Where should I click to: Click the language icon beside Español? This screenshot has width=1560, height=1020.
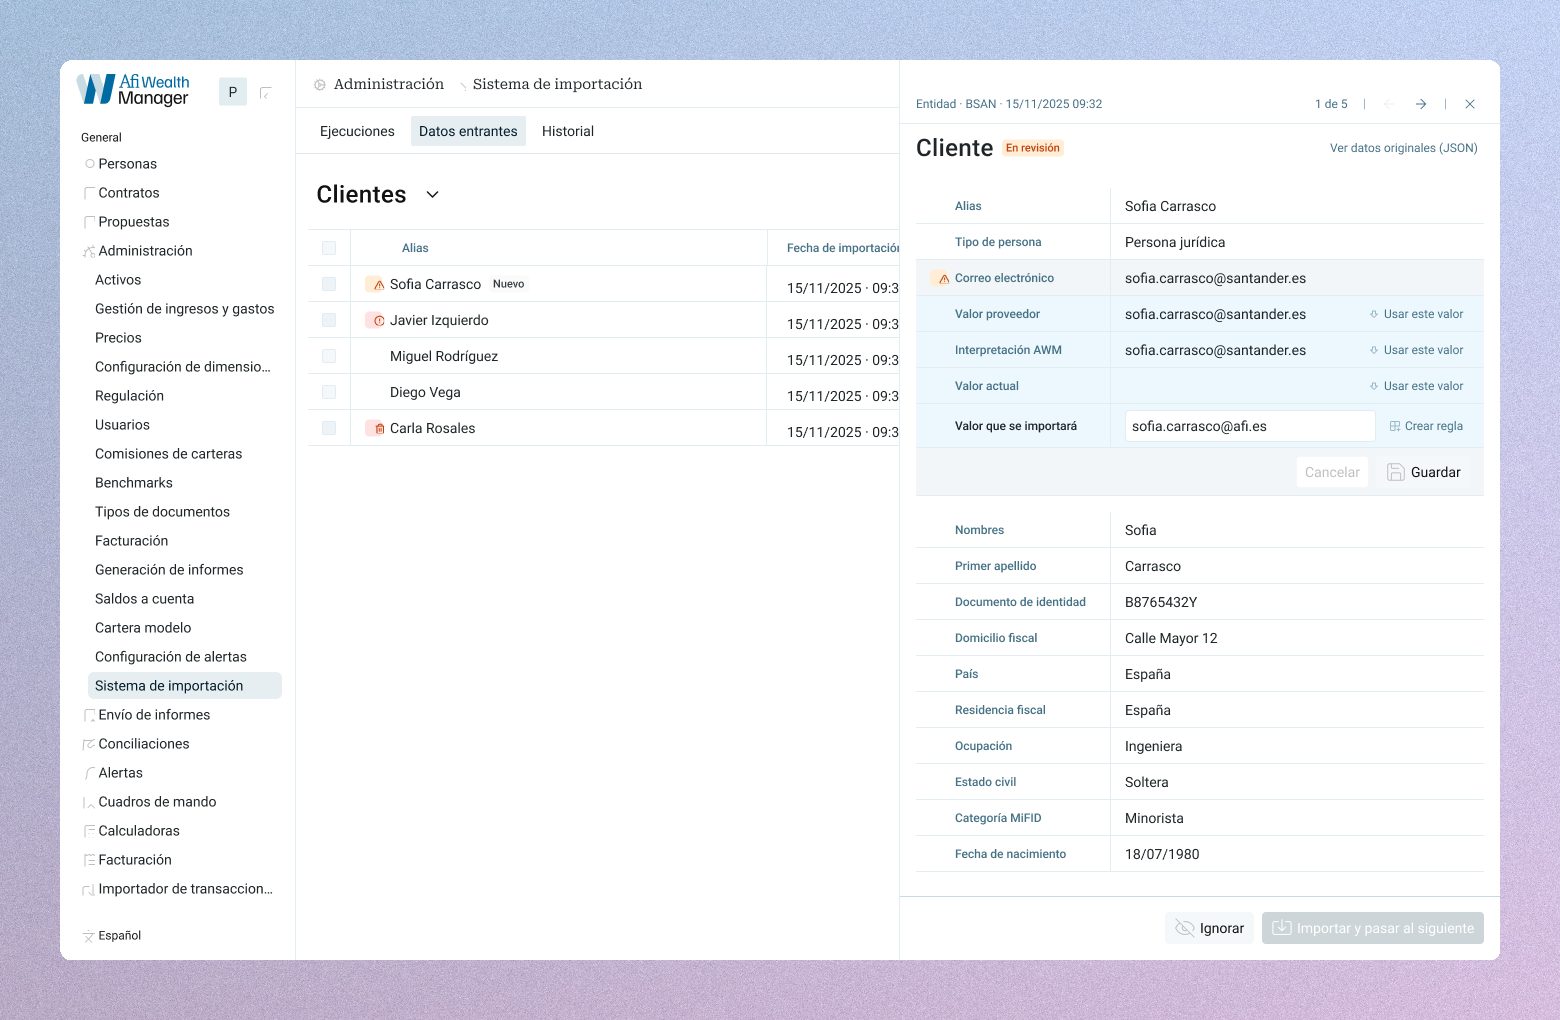tap(87, 936)
